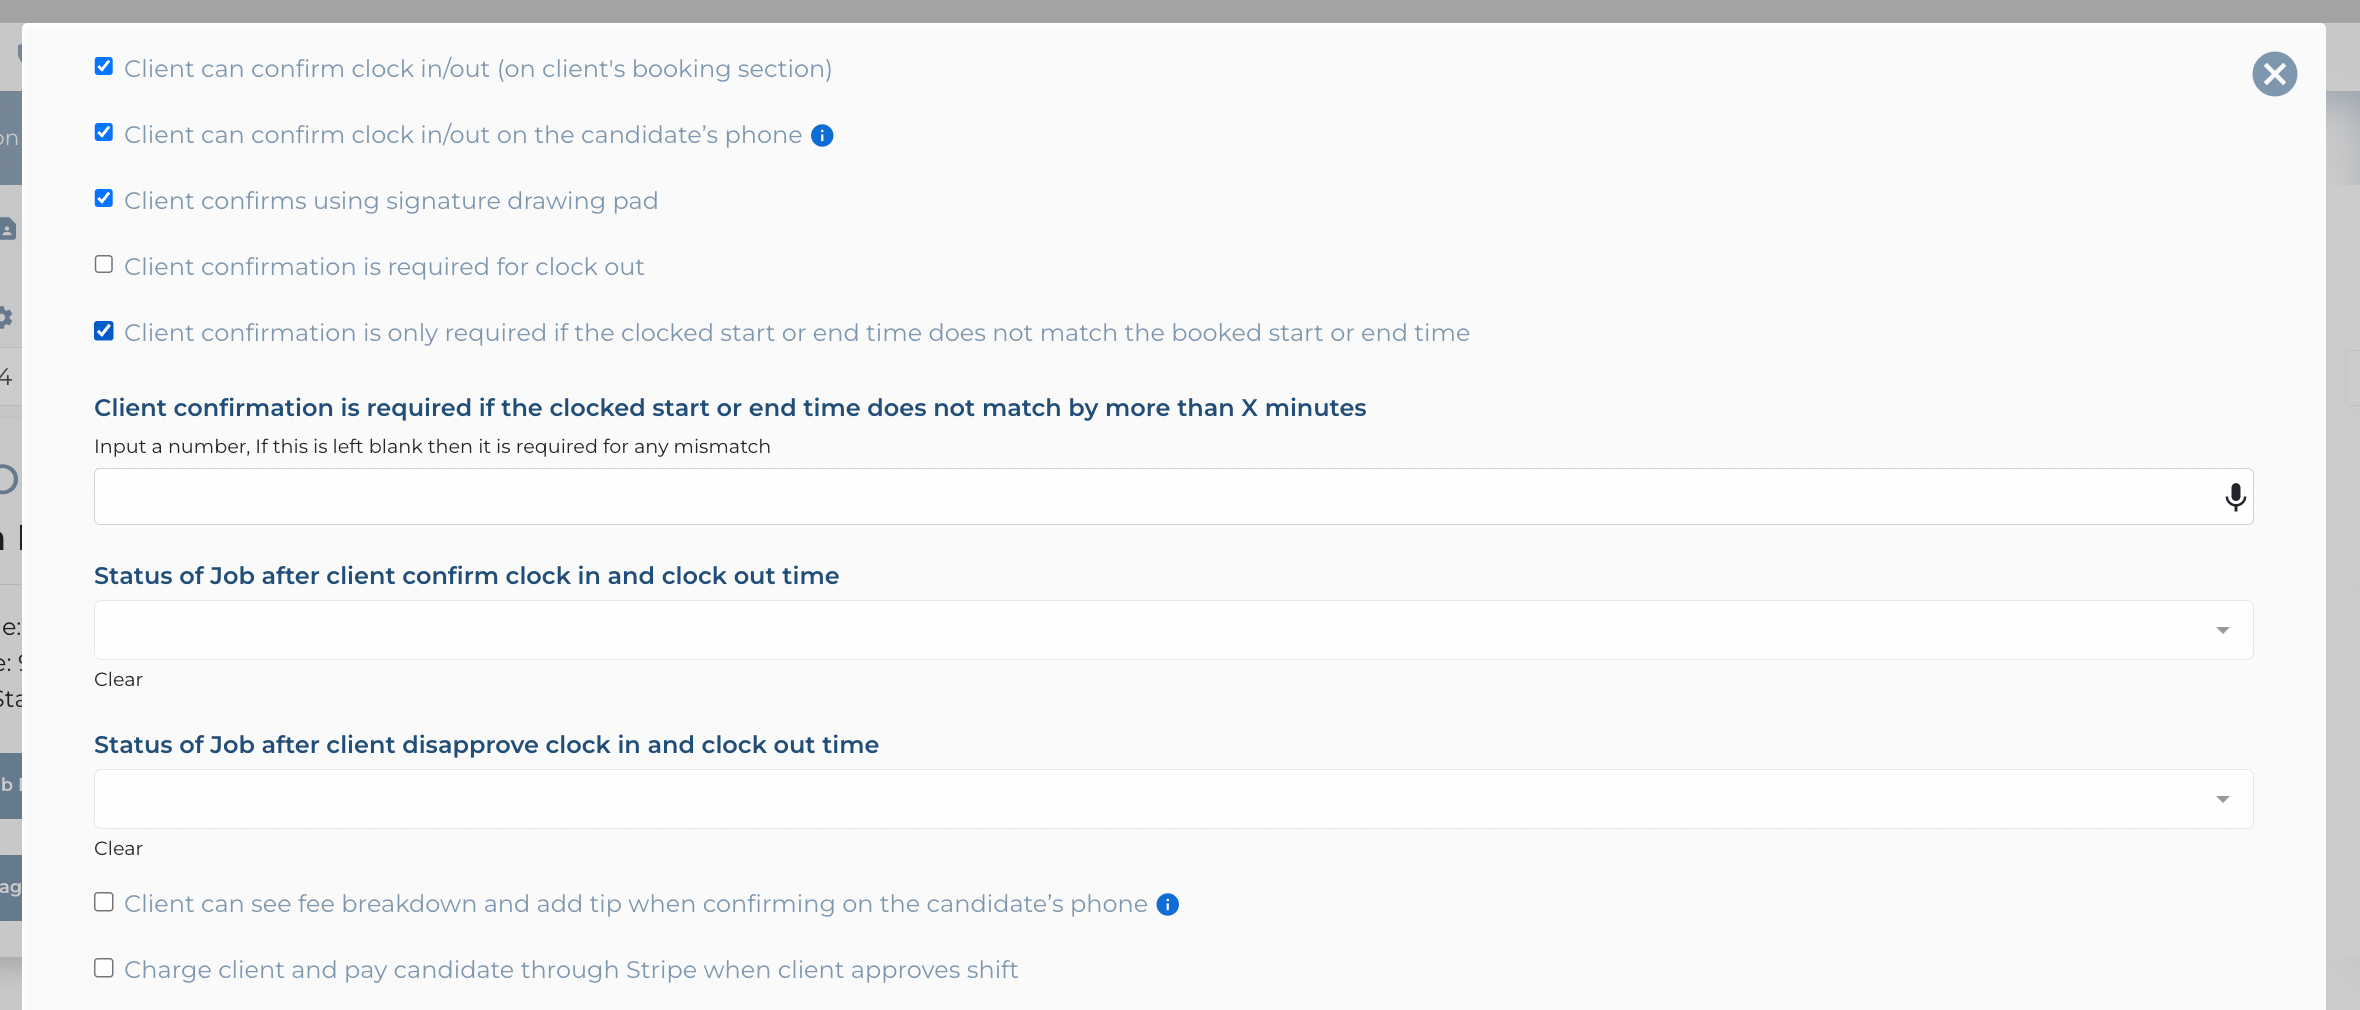Click the microphone icon in the minutes field
The image size is (2360, 1010).
click(x=2235, y=497)
